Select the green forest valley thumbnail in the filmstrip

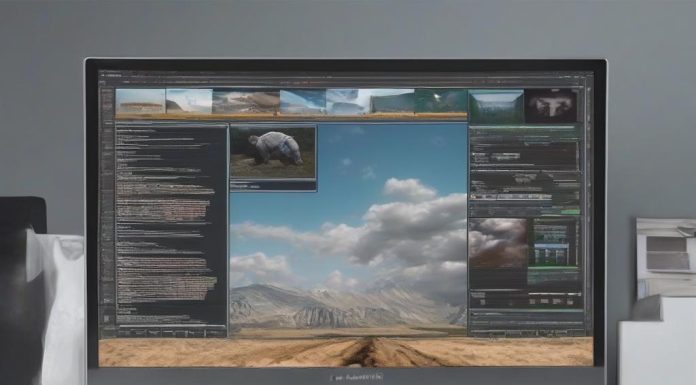(x=496, y=106)
